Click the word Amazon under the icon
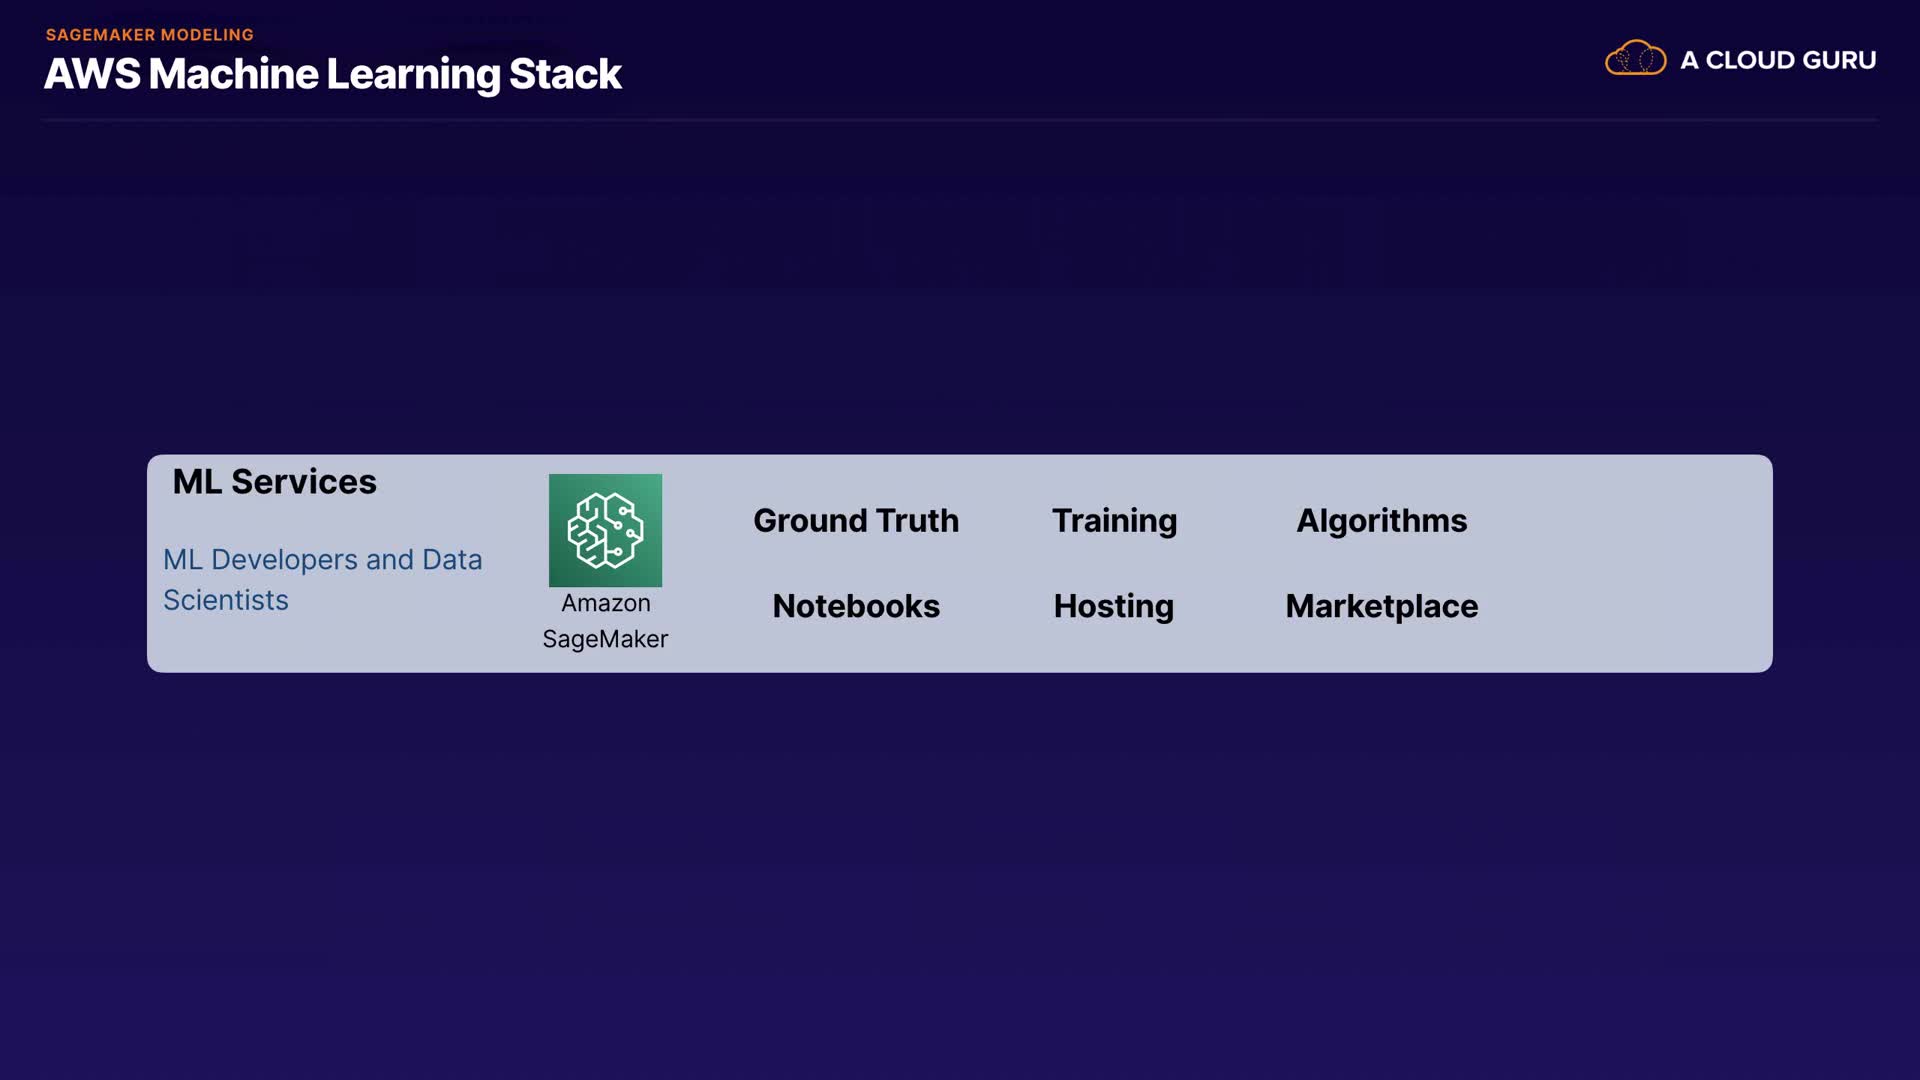The height and width of the screenshot is (1080, 1920). [605, 603]
